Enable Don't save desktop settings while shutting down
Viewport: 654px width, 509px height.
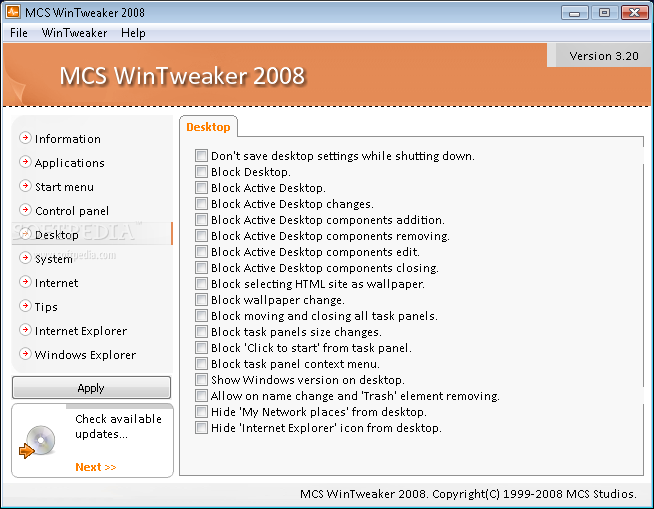tap(201, 156)
